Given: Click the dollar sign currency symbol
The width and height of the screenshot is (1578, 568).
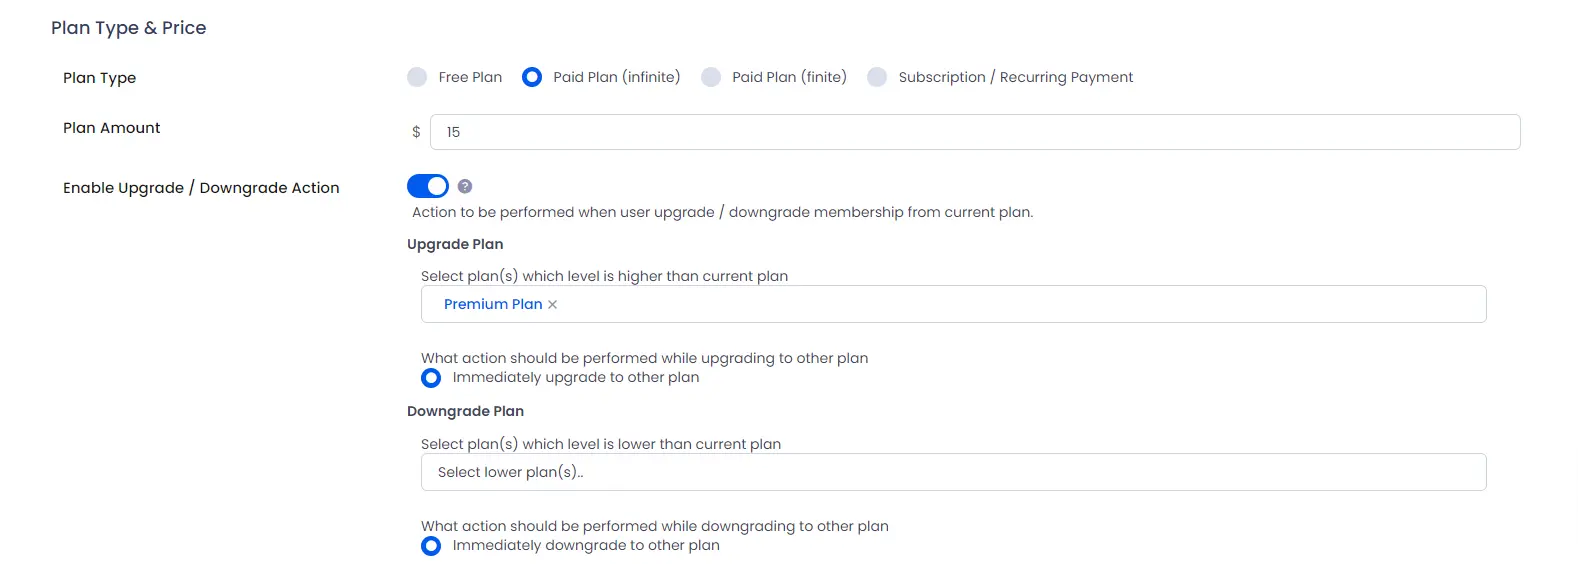Looking at the screenshot, I should [416, 132].
